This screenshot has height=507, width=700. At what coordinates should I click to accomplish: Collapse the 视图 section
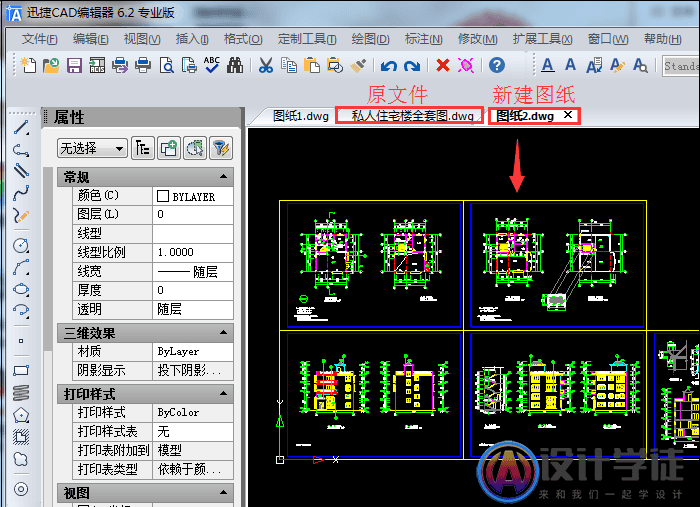(224, 493)
